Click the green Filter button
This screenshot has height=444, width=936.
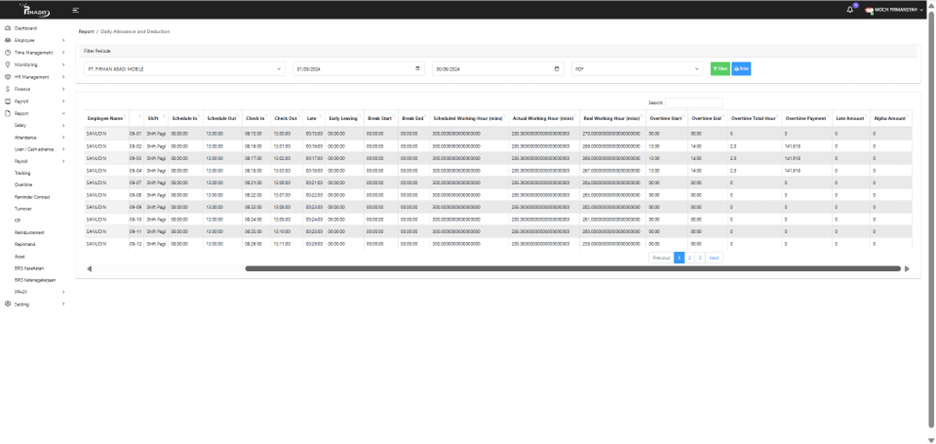tap(721, 69)
